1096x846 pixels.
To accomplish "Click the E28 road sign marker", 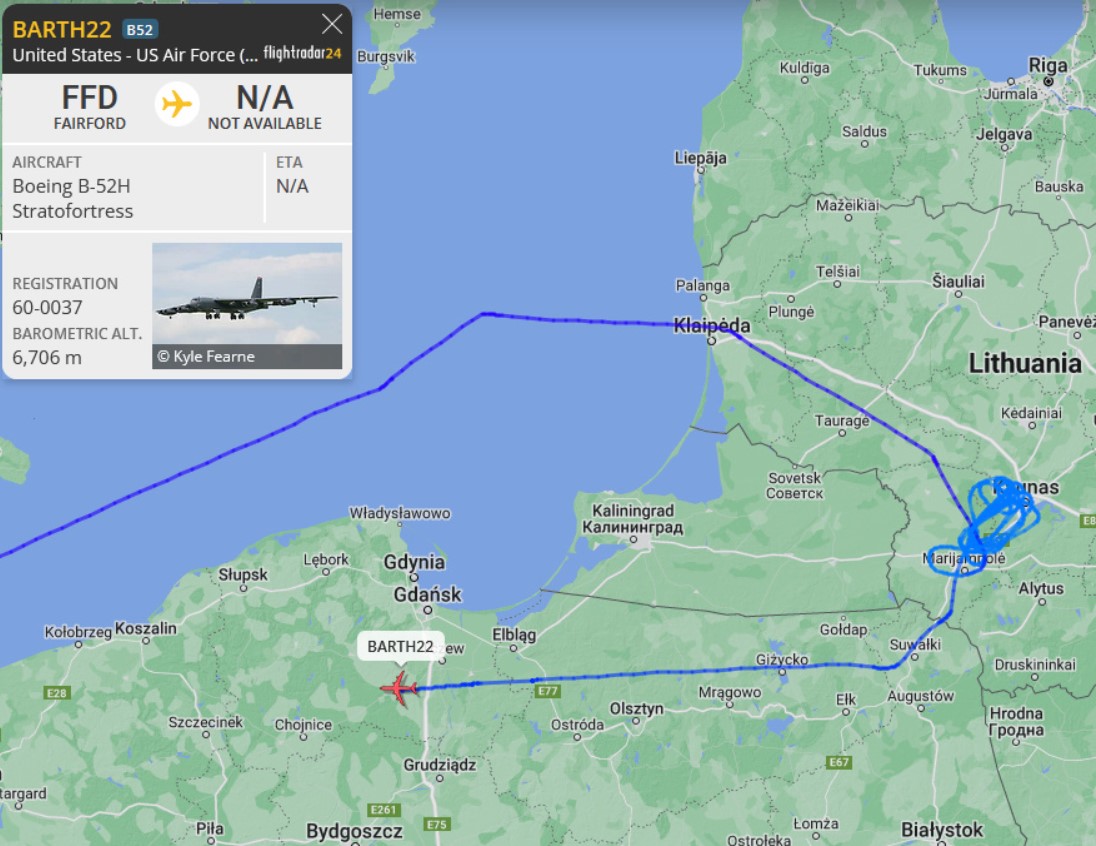I will 57,693.
